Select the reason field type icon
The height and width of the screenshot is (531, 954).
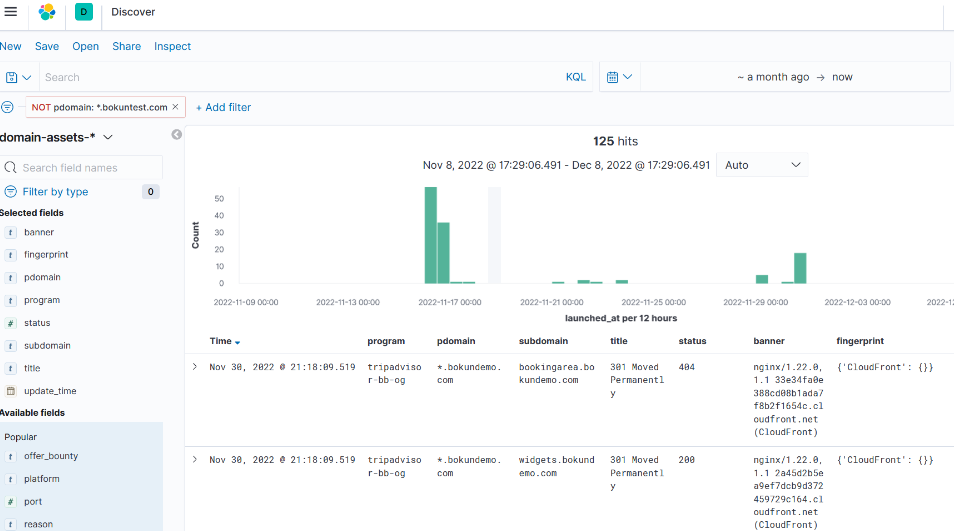[10, 524]
